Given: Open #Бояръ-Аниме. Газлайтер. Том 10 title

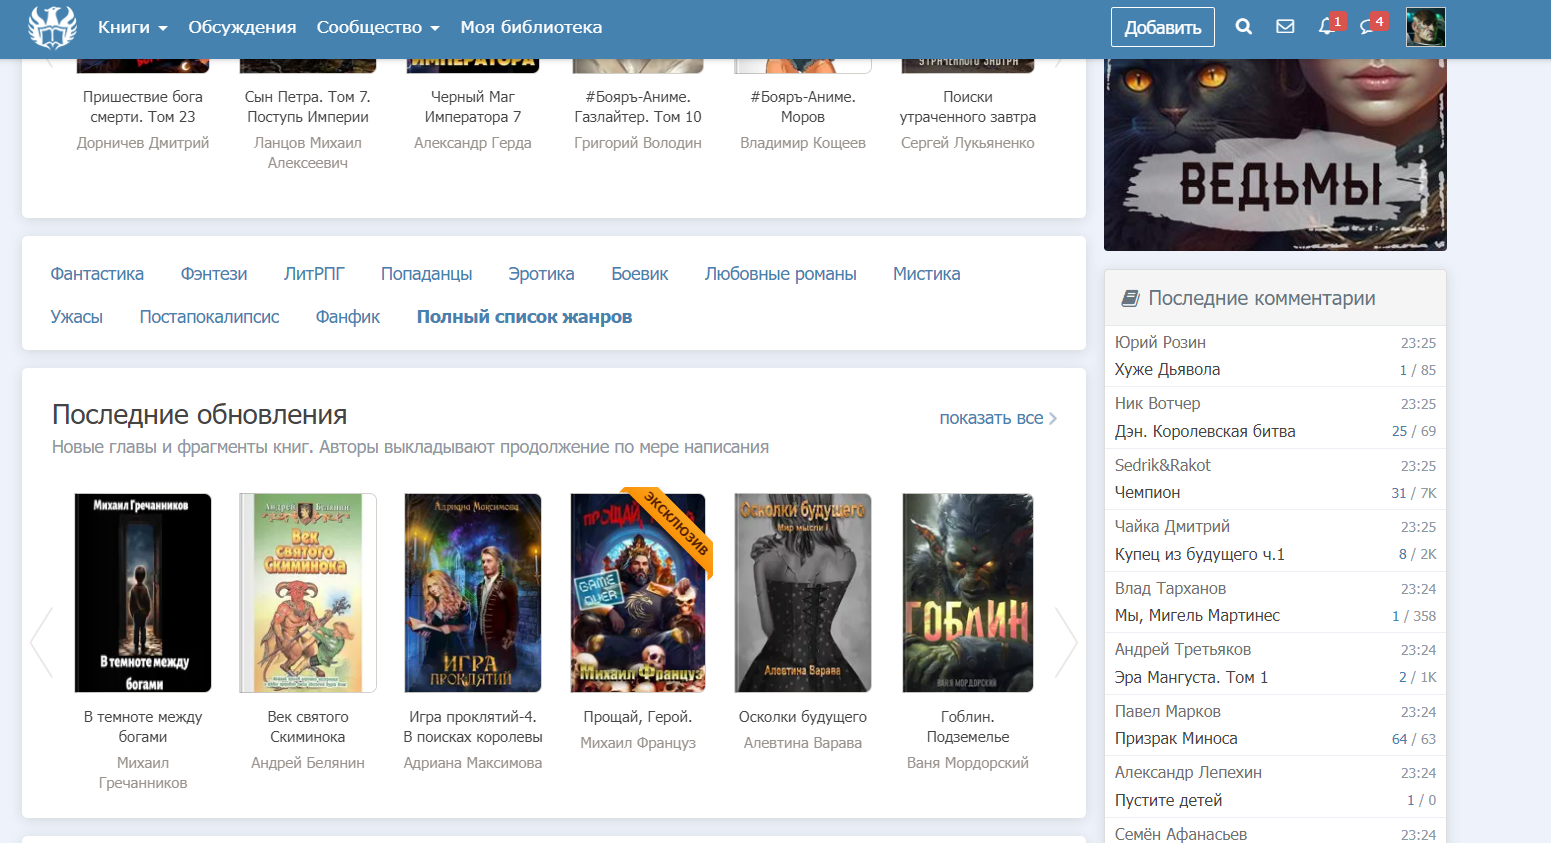Looking at the screenshot, I should [638, 107].
